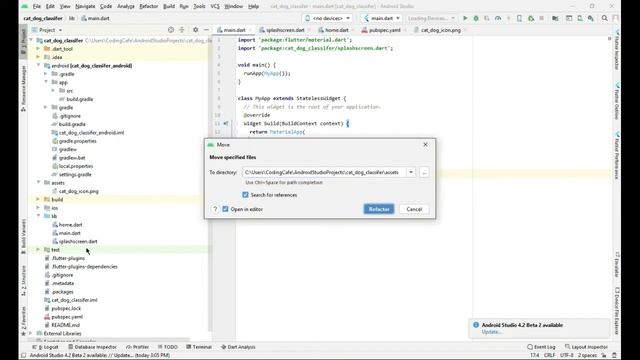Open project panel settings gear
The height and width of the screenshot is (360, 640).
[196, 30]
